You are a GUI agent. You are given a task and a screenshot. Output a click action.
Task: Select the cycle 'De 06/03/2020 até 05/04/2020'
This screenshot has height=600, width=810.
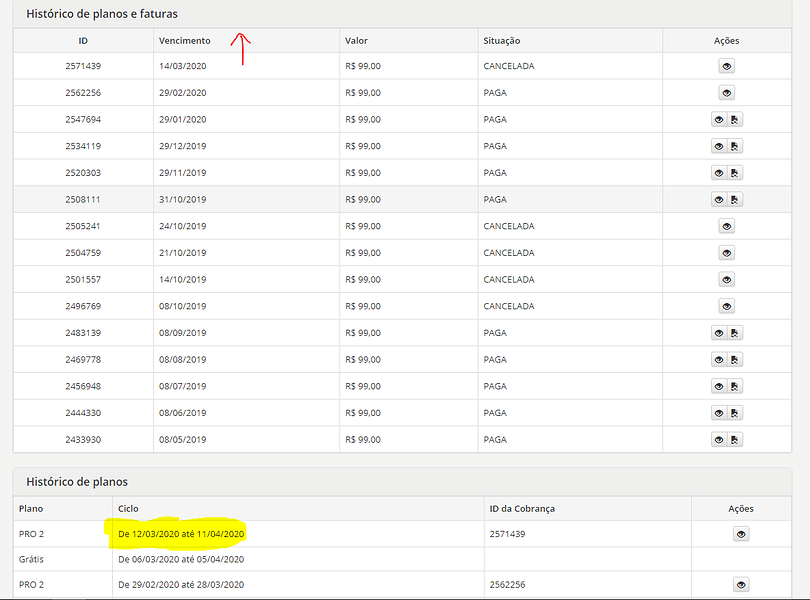[181, 559]
